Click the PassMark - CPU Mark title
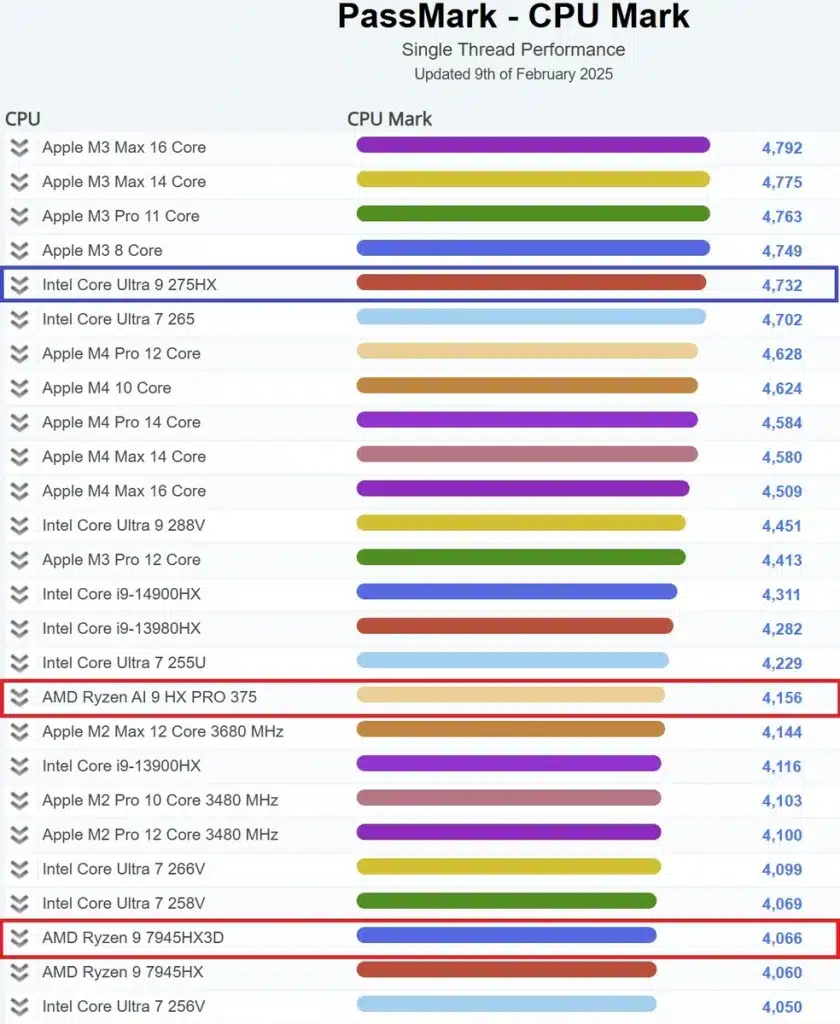This screenshot has width=840, height=1024. [x=513, y=16]
